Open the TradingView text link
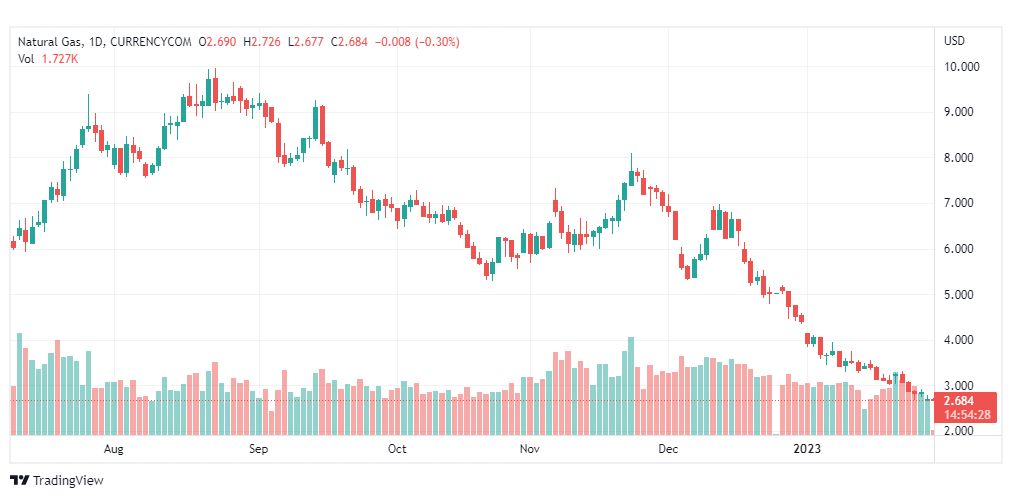1012x498 pixels. (x=68, y=481)
